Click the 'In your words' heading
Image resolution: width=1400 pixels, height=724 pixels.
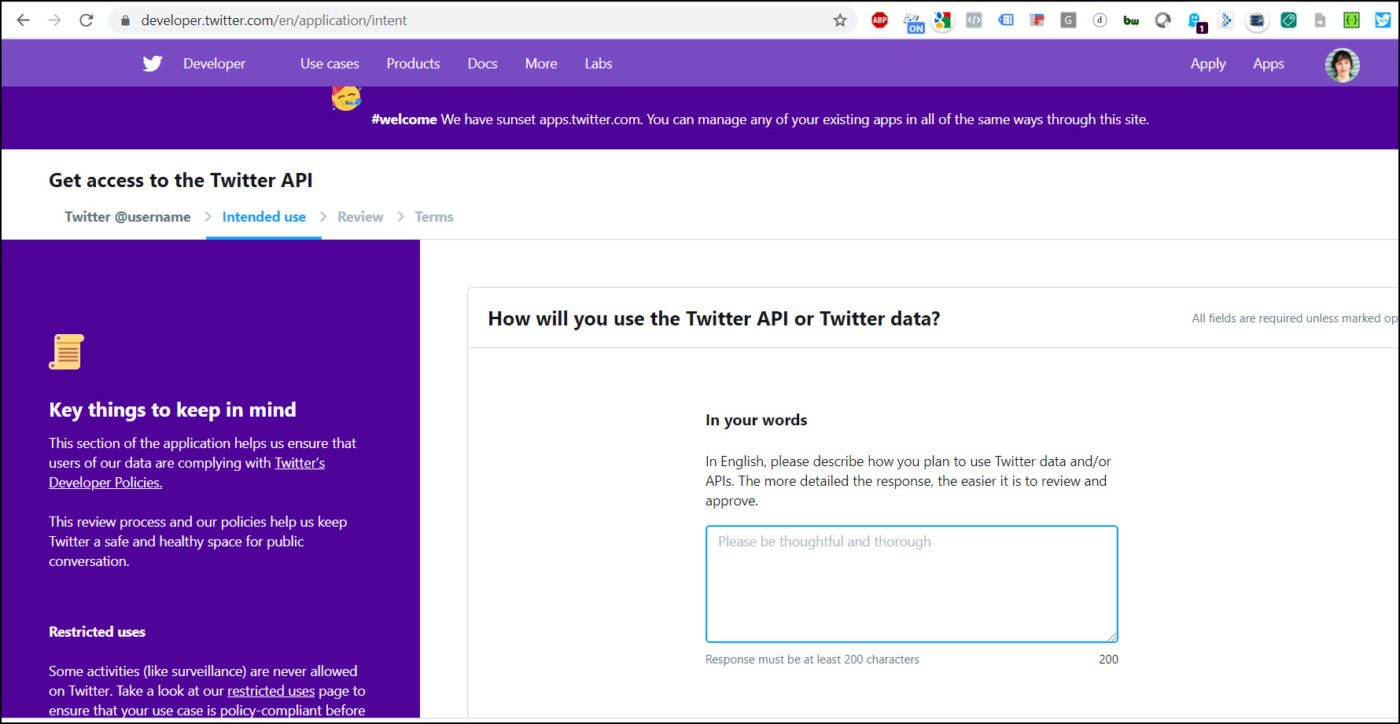[x=756, y=420]
